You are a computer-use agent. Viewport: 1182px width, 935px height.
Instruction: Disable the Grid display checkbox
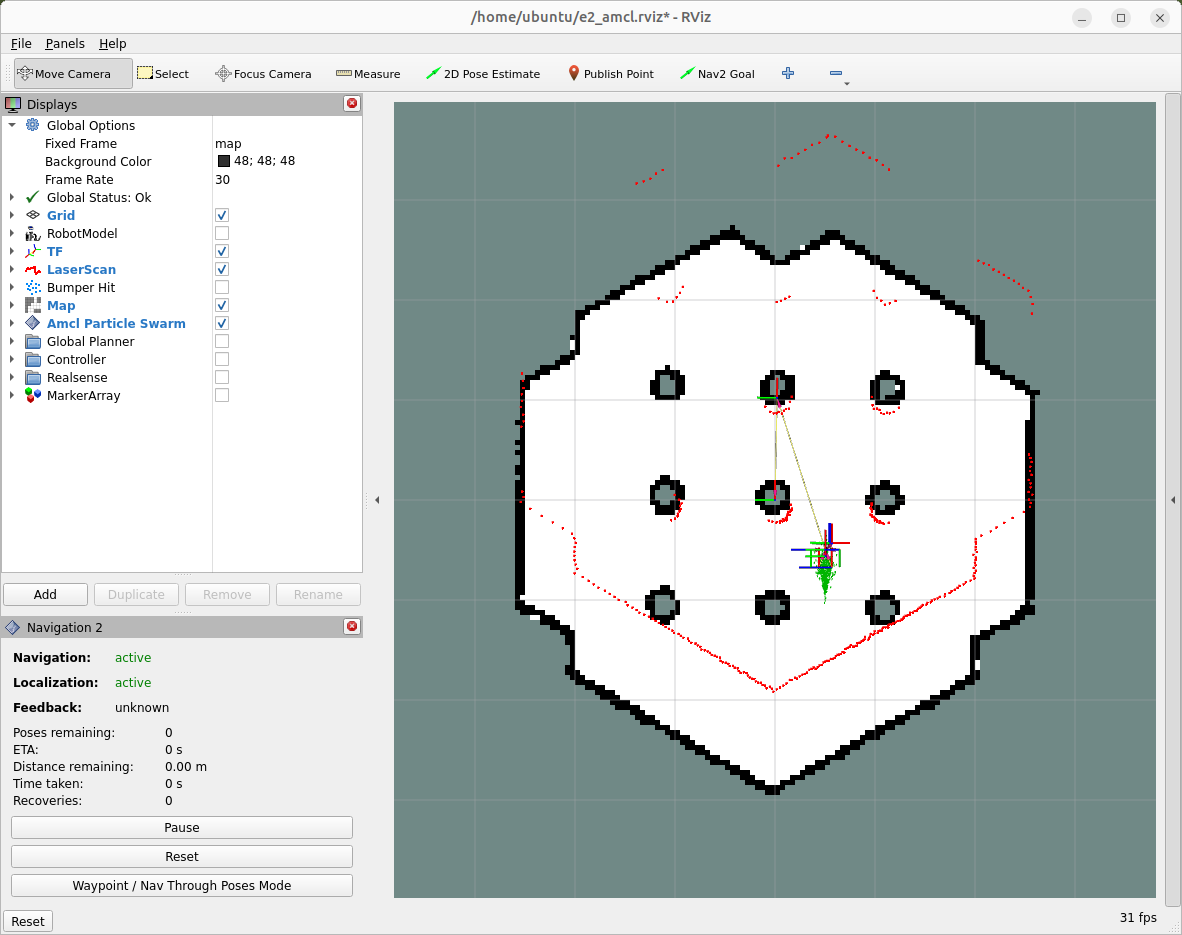pos(222,215)
